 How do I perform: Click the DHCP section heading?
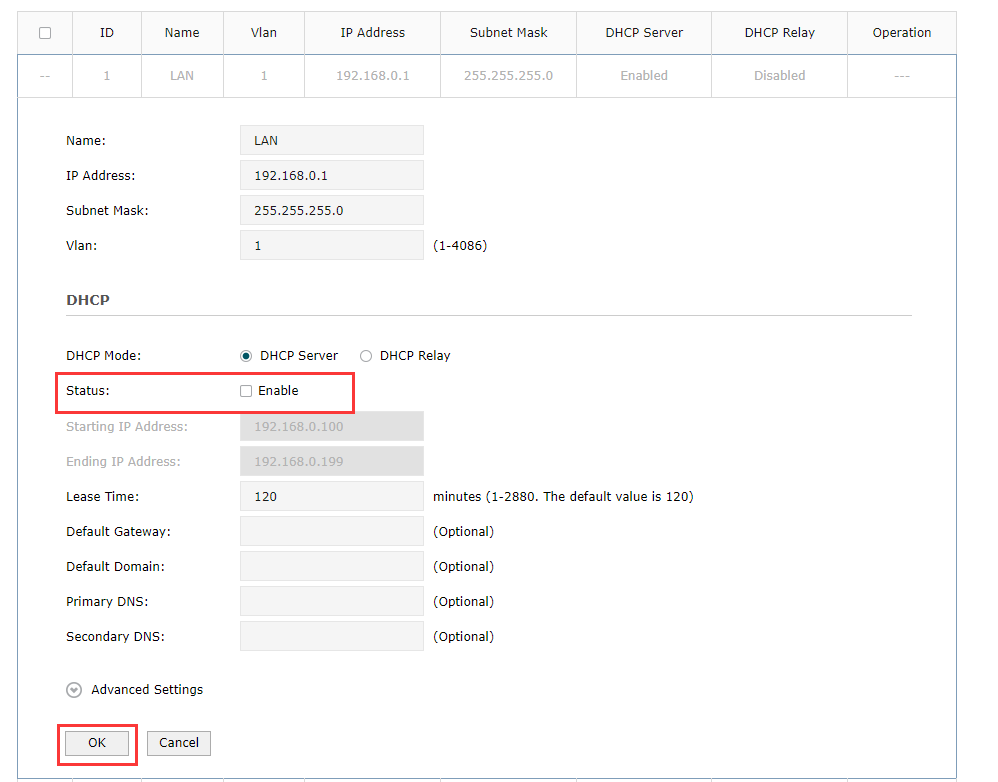88,300
